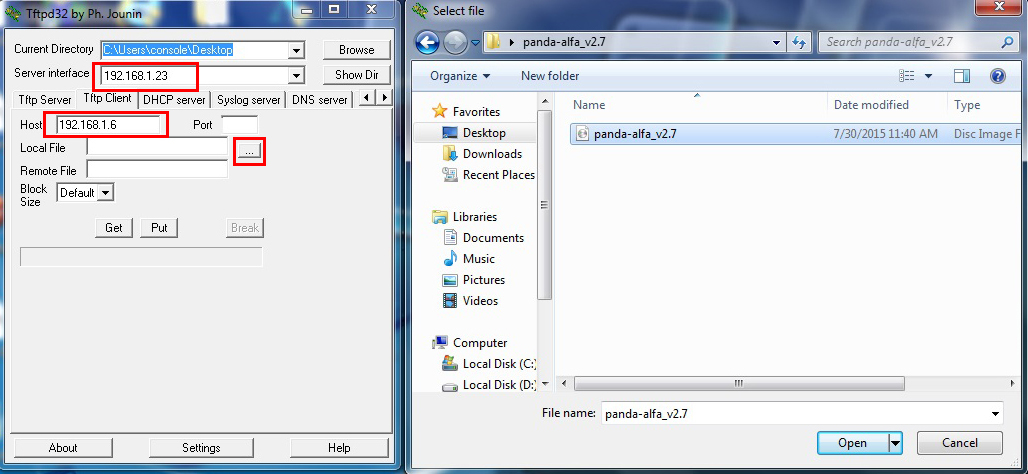Click the local file browse ellipsis button
Viewport: 1028px width, 474px height.
click(x=249, y=150)
